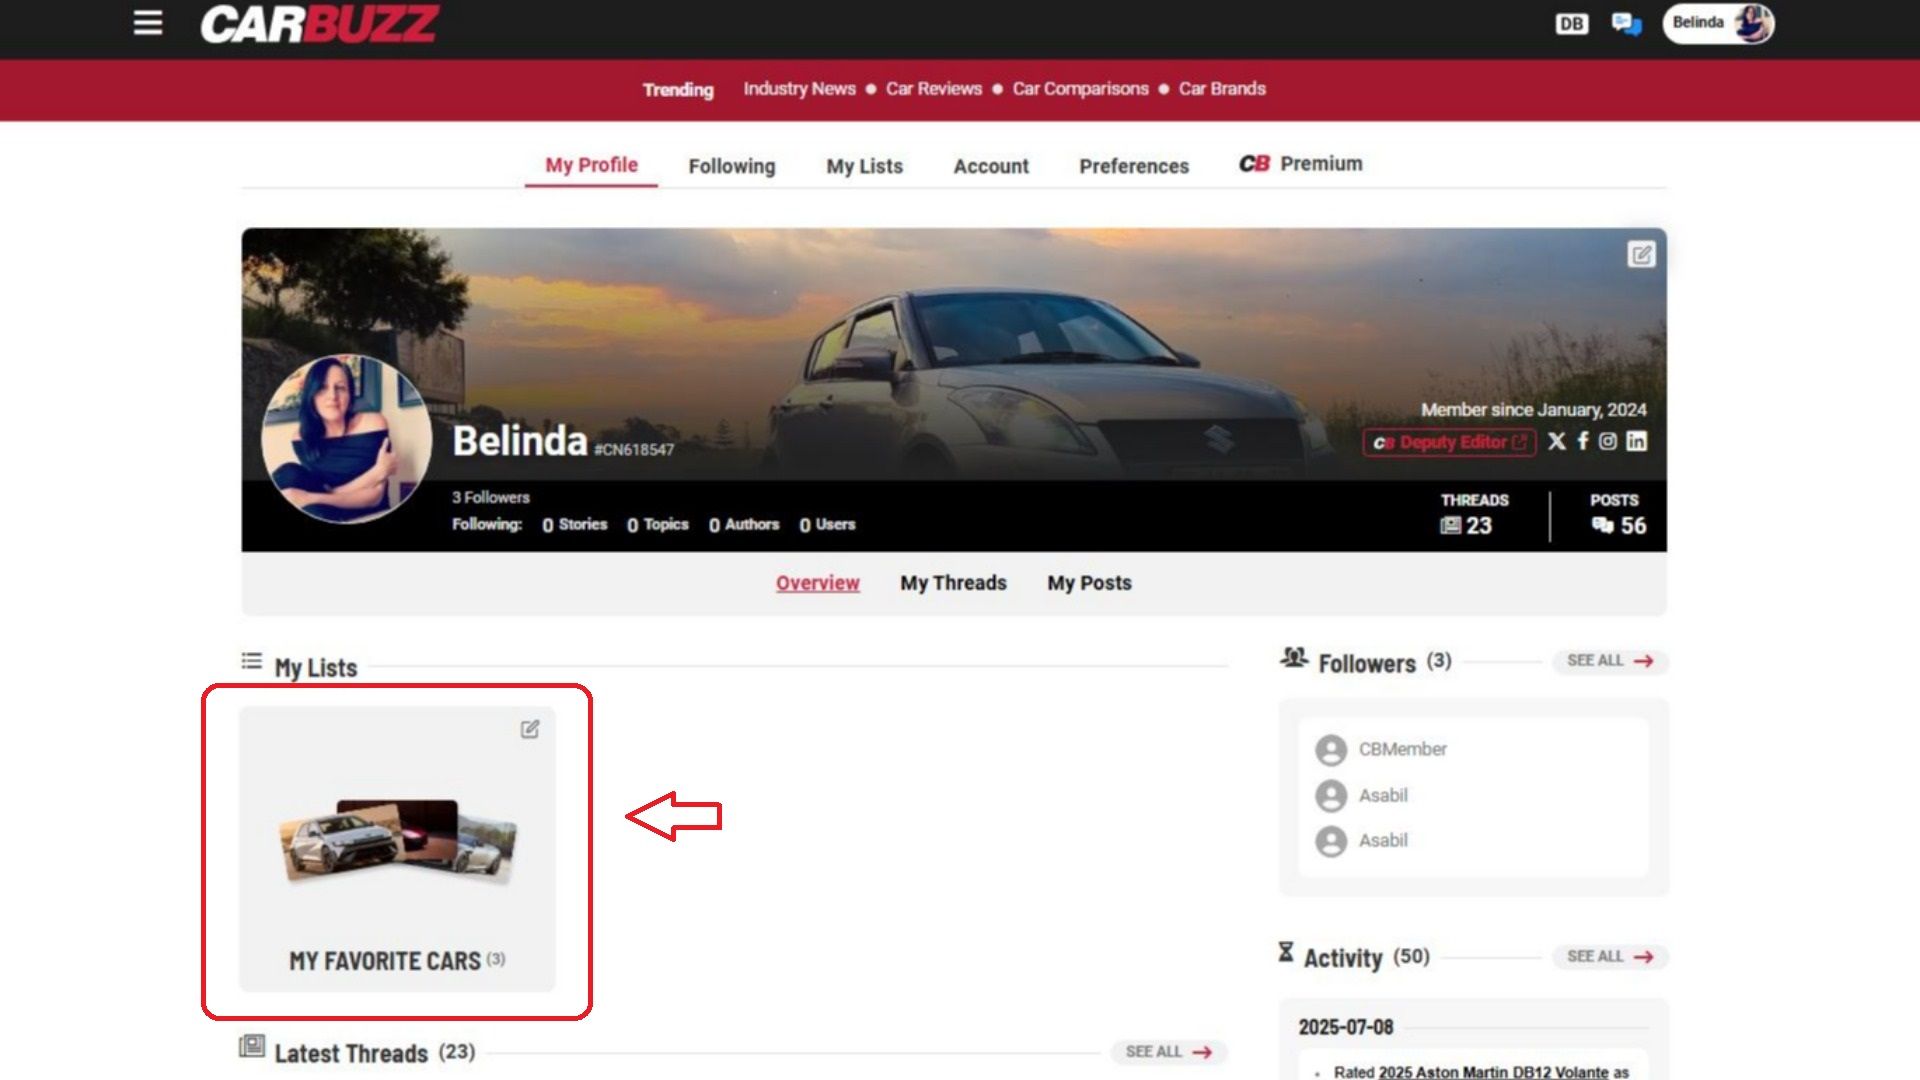
Task: Open 2025 Aston Martin DB12 Volante link
Action: coord(1493,1072)
